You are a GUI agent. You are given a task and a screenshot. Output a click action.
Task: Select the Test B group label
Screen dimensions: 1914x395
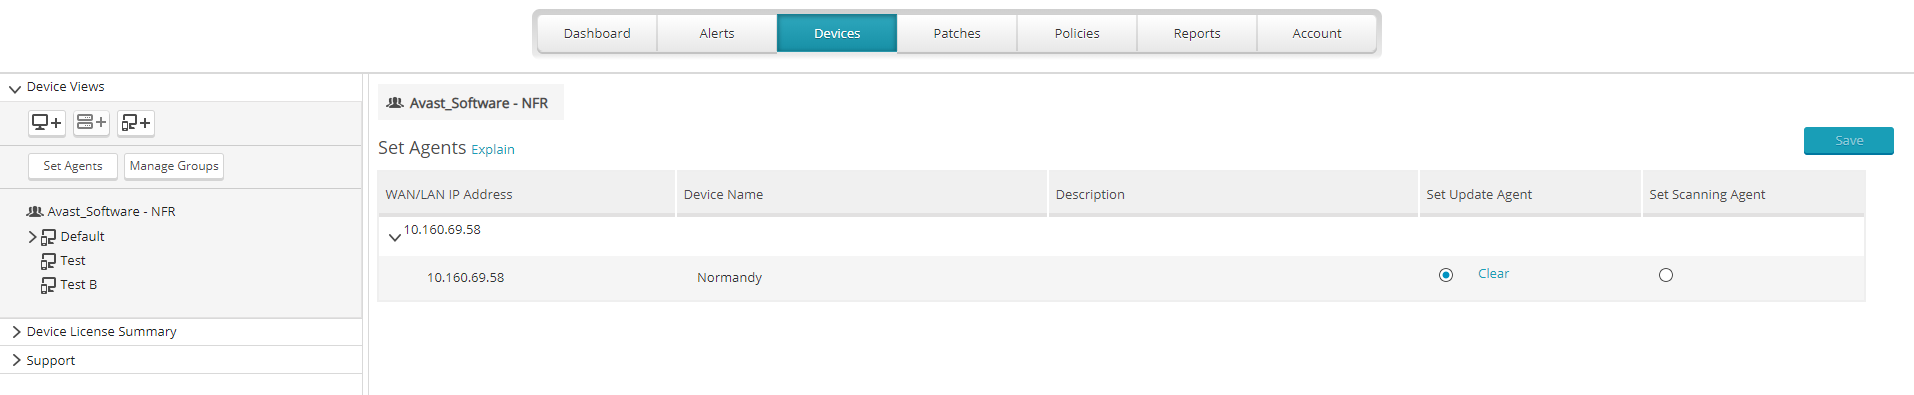(x=79, y=285)
